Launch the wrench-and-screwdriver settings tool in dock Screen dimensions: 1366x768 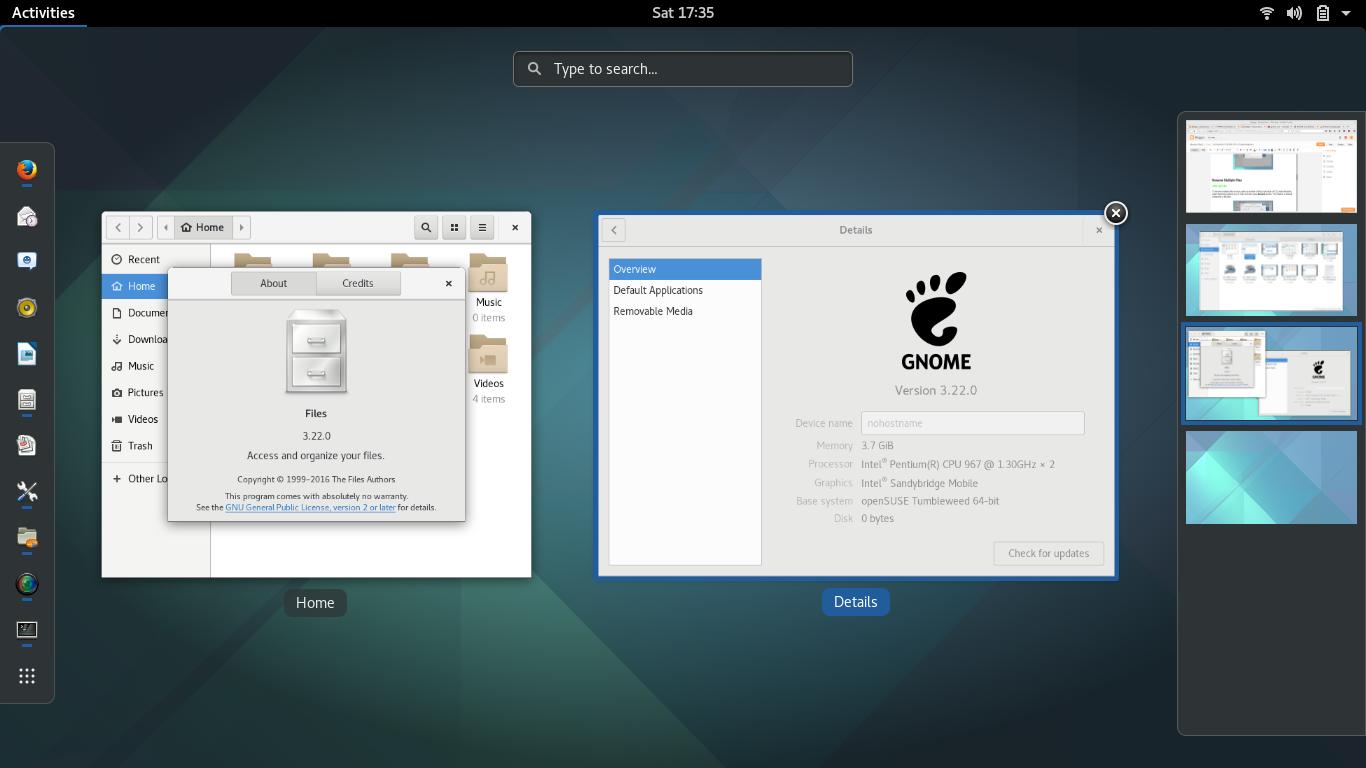27,492
